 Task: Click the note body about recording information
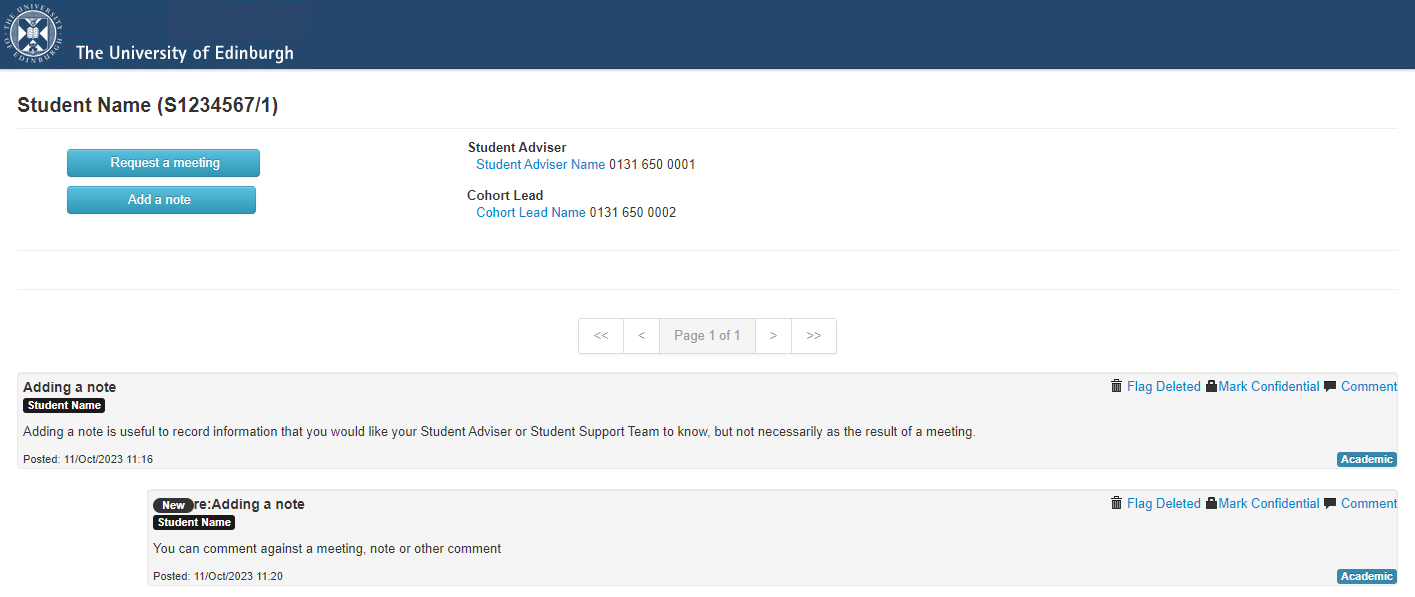click(x=498, y=432)
